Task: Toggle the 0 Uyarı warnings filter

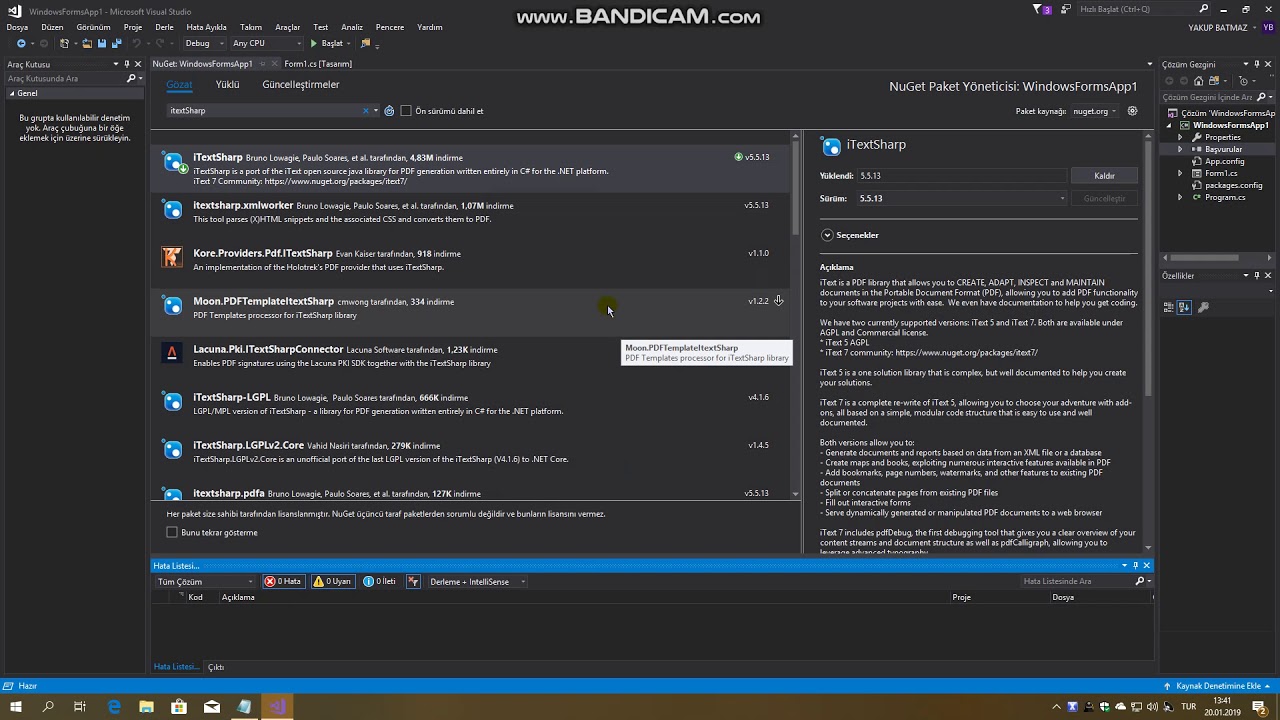Action: [x=332, y=581]
